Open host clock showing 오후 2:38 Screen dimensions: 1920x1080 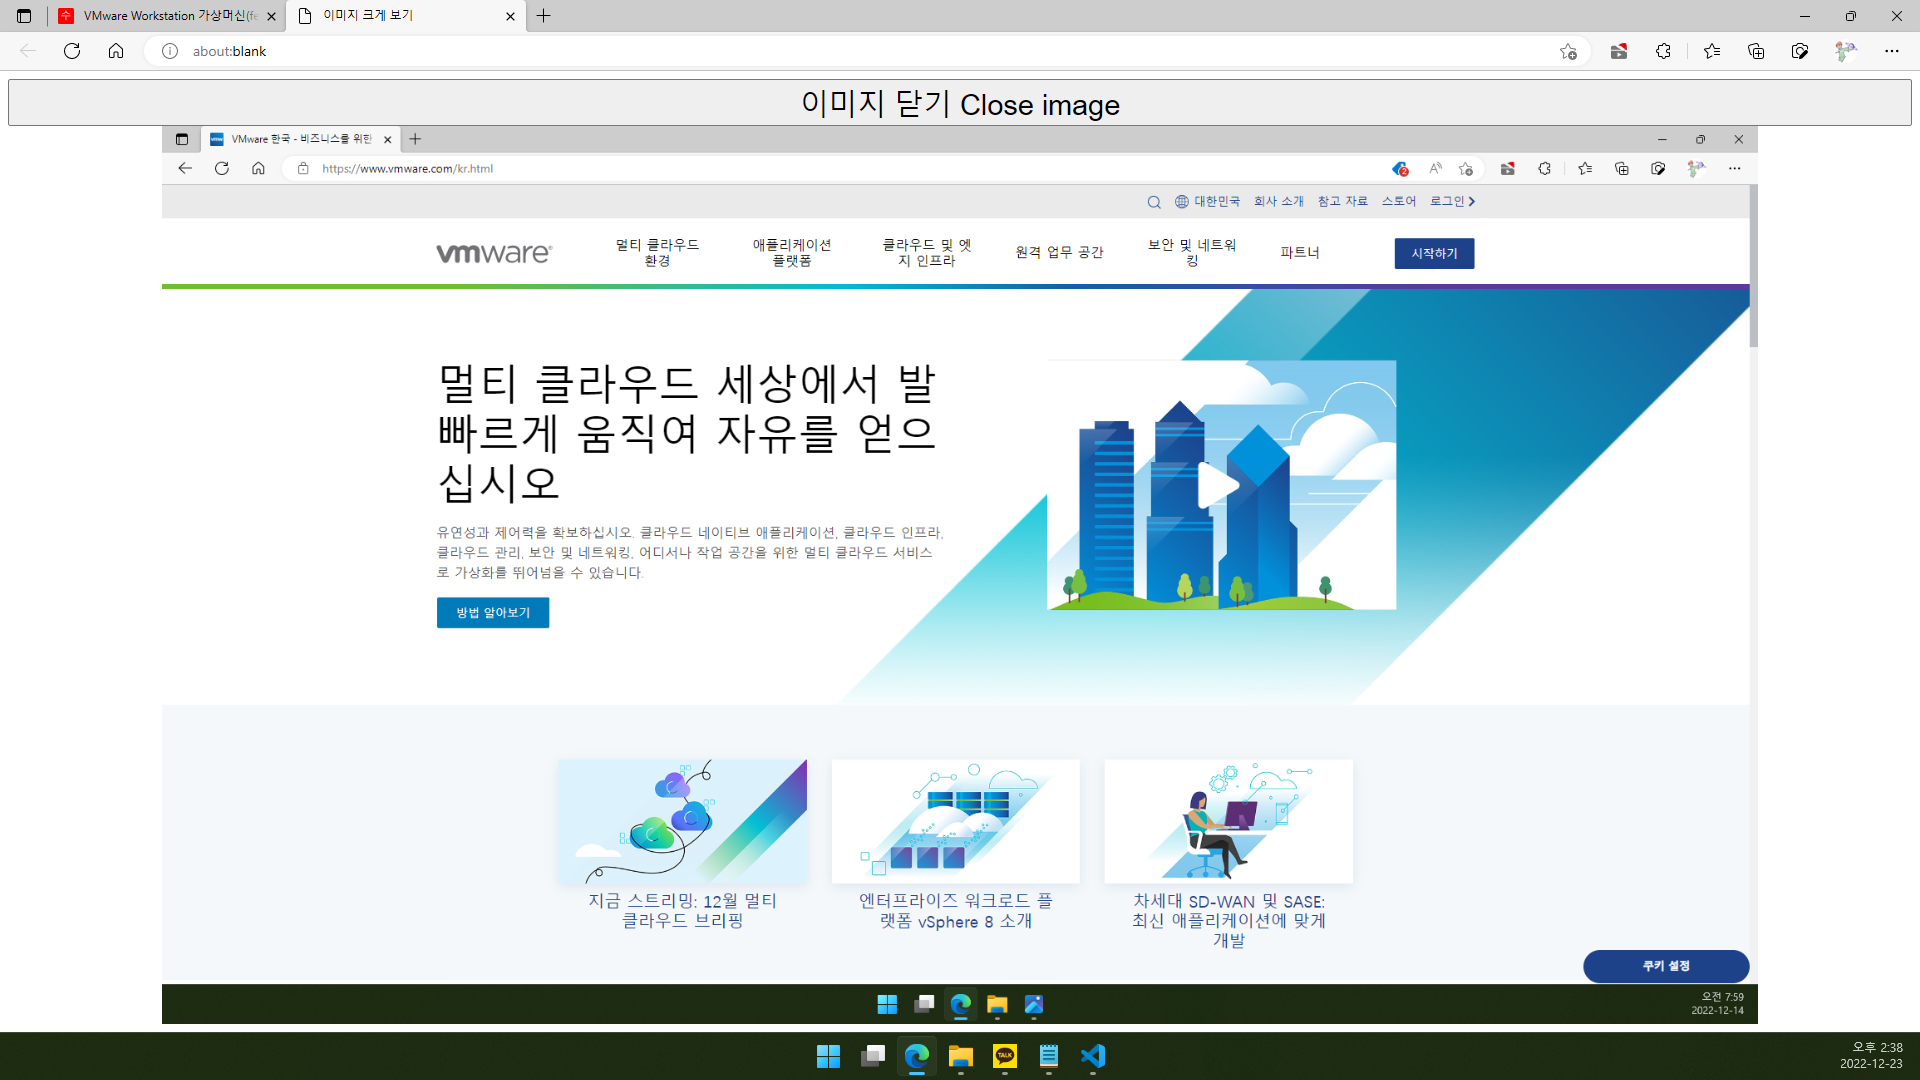click(x=1871, y=1056)
